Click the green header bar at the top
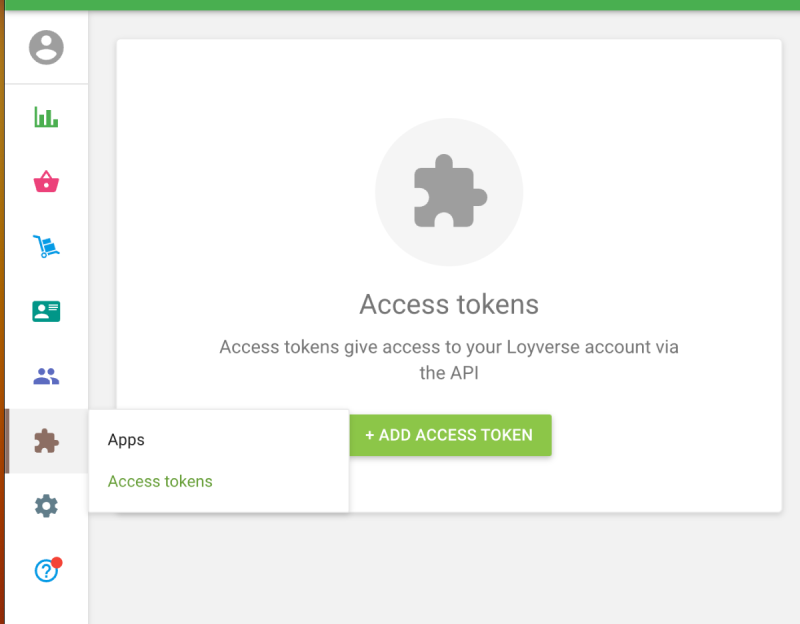 [x=400, y=5]
